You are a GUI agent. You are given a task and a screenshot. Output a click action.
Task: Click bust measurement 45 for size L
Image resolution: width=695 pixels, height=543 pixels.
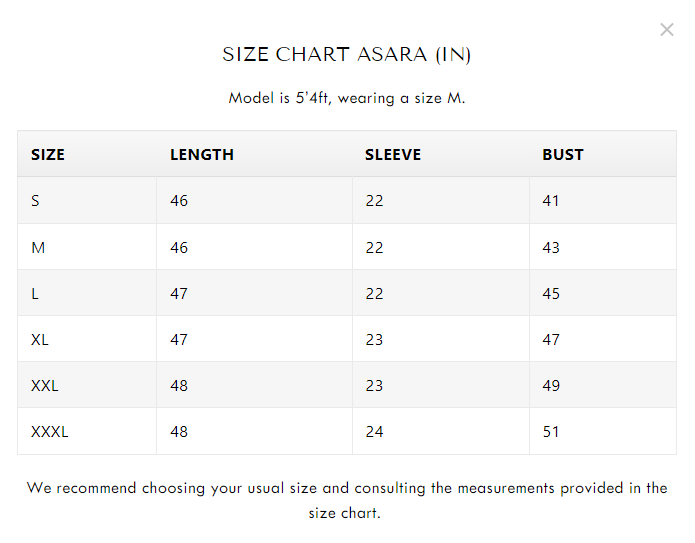click(551, 294)
